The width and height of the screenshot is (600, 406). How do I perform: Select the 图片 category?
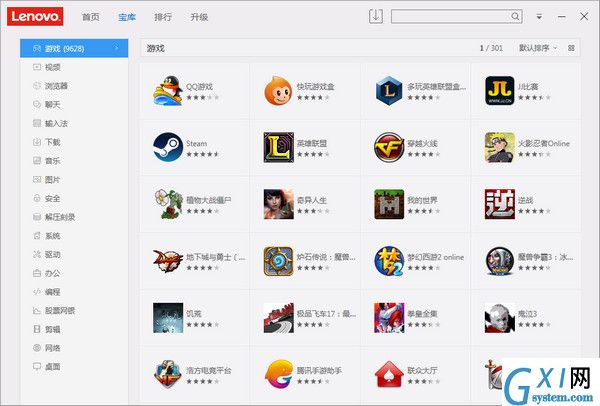click(74, 179)
